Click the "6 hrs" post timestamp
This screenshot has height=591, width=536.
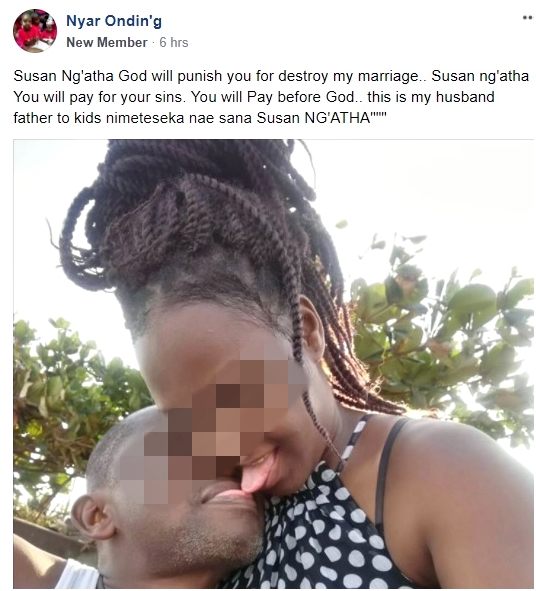coord(174,43)
